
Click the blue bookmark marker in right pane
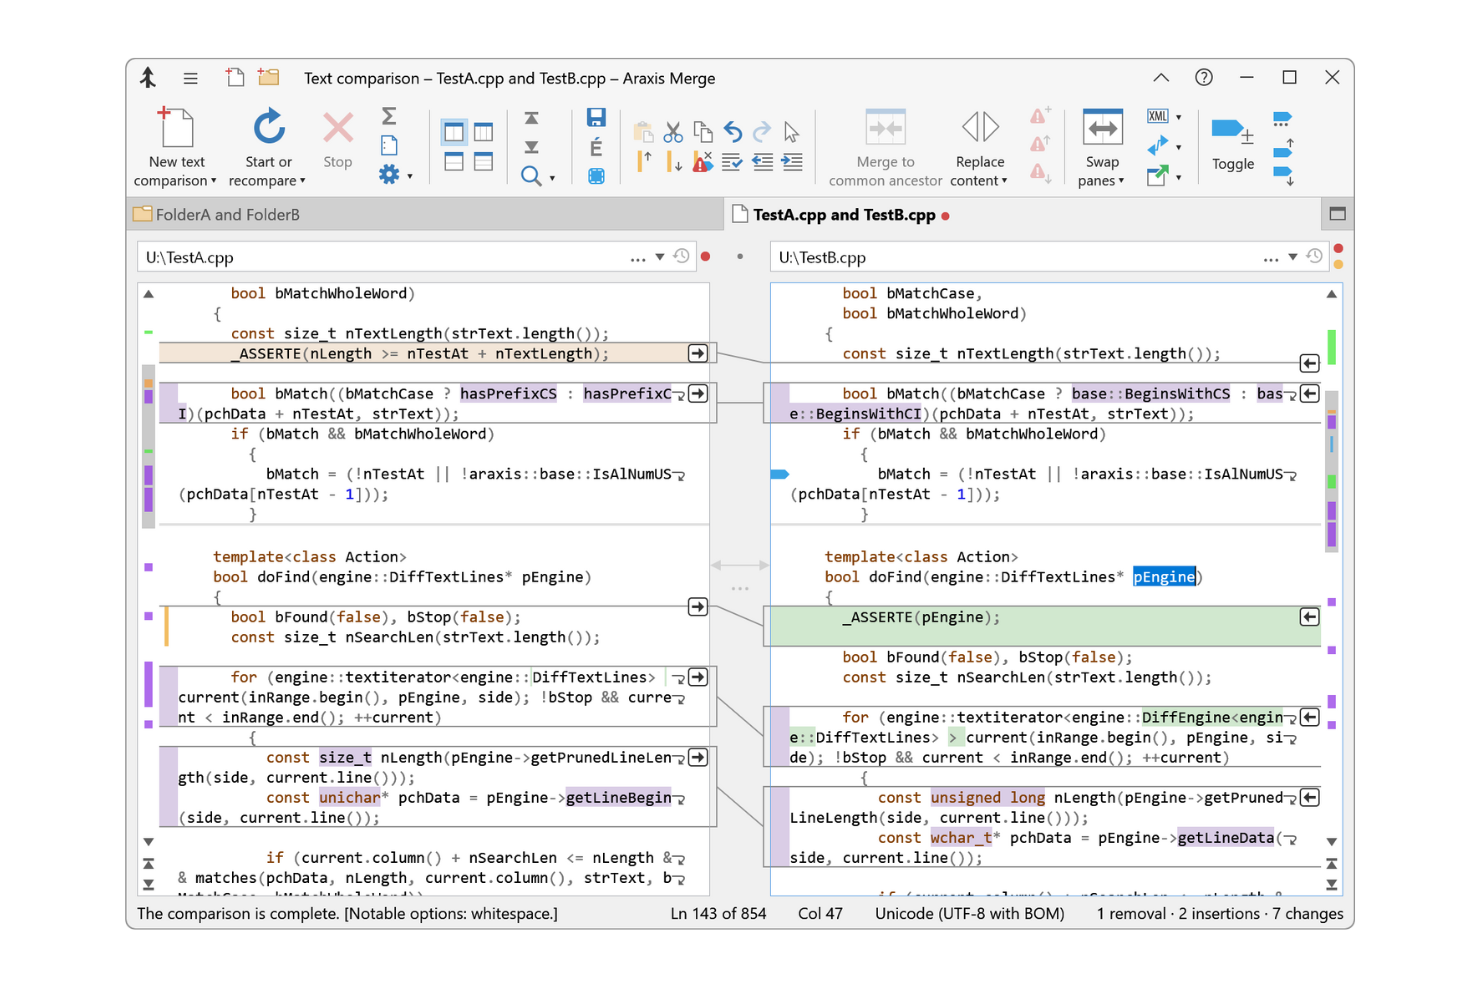click(780, 474)
